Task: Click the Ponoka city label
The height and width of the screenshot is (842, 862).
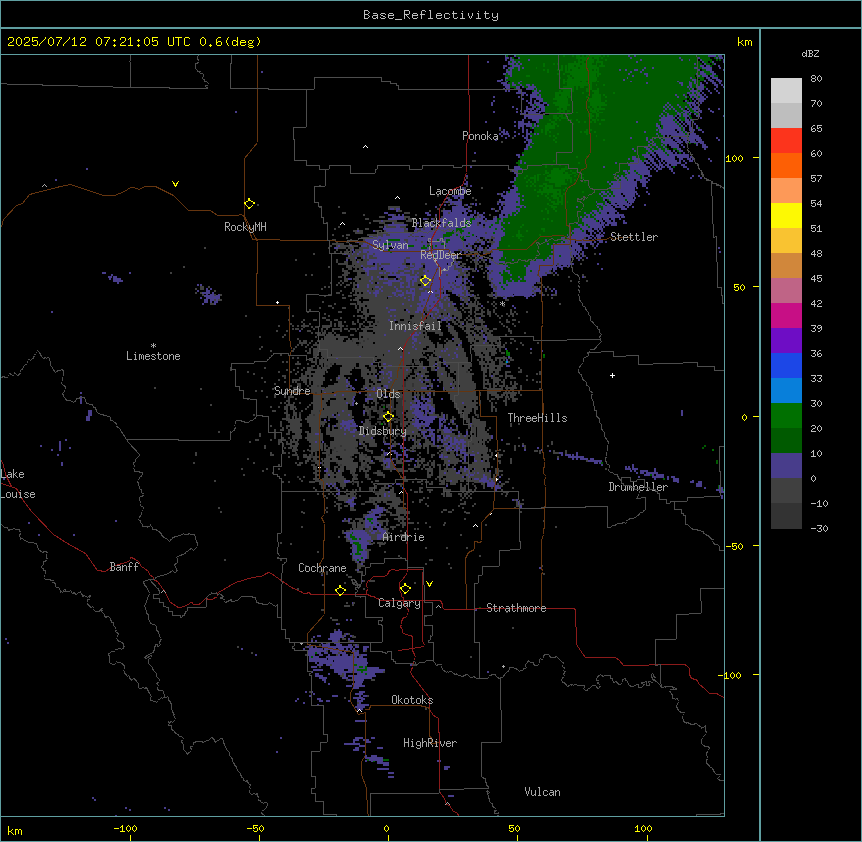Action: [480, 136]
